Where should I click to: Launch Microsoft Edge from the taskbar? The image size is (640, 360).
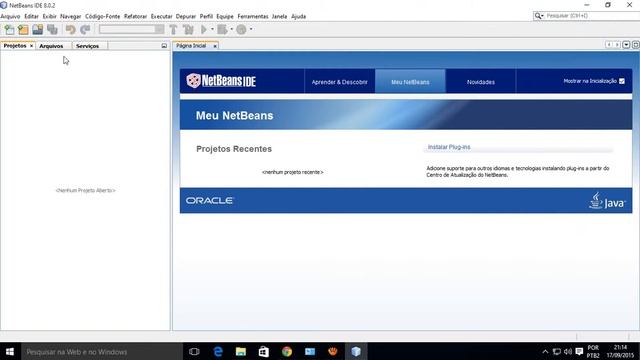[x=218, y=351]
